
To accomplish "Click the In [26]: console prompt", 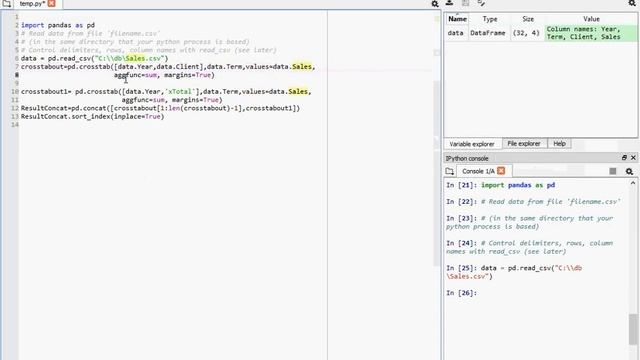I will pos(462,293).
